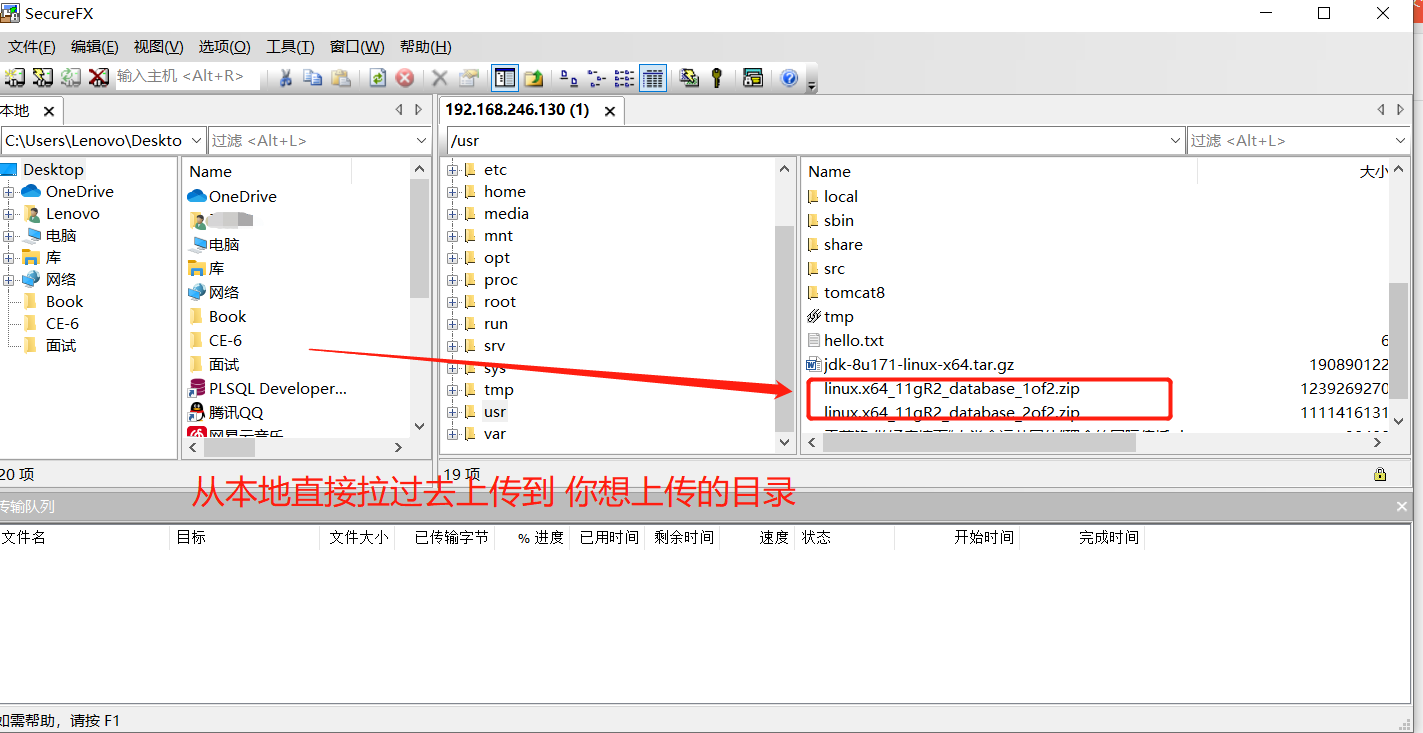1423x733 pixels.
Task: Select linux.x64_11gR2_database_1of2.zip file
Action: [x=951, y=389]
